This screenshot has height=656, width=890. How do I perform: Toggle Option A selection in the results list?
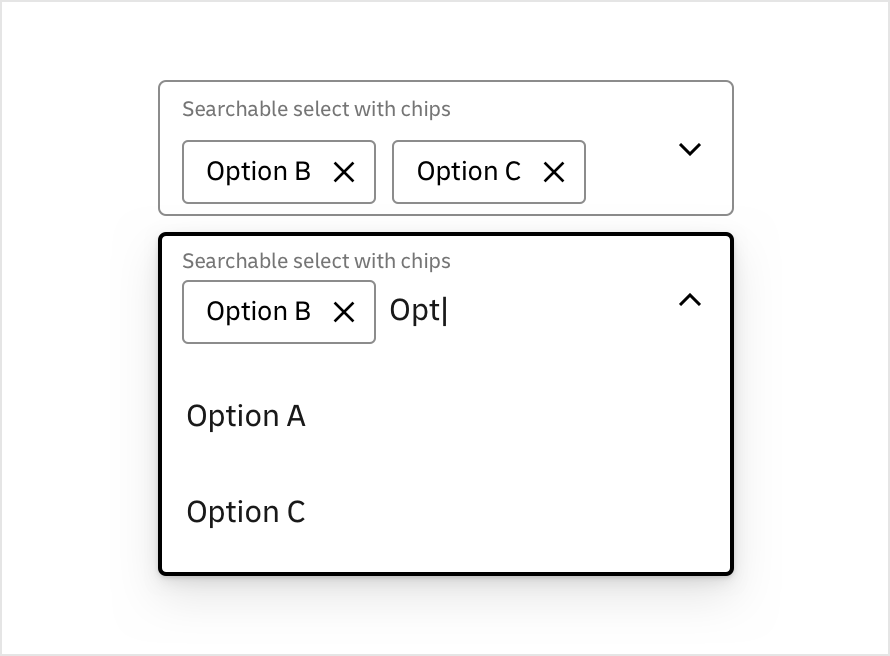(246, 416)
